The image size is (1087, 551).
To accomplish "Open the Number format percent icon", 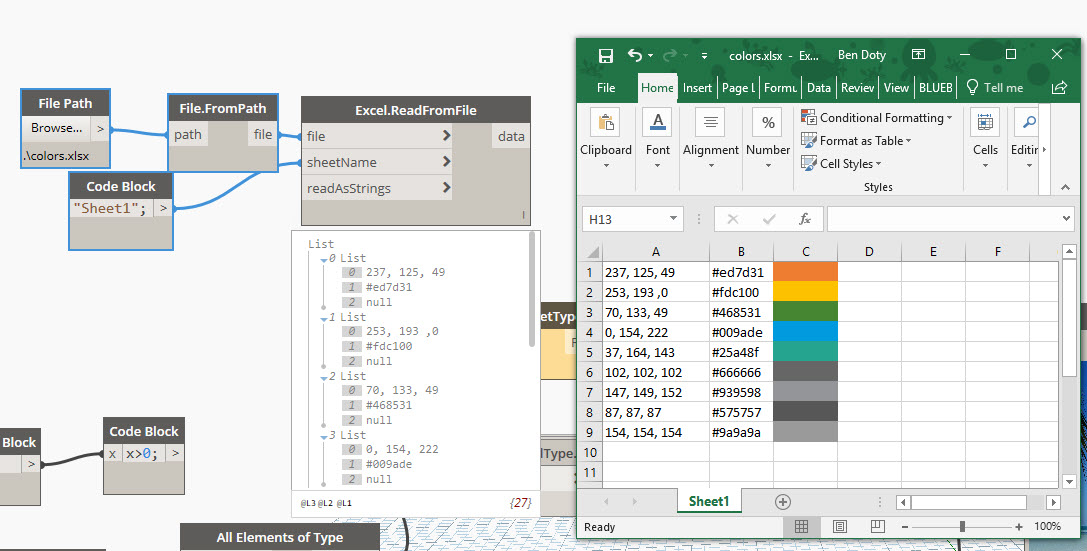I will click(x=768, y=123).
